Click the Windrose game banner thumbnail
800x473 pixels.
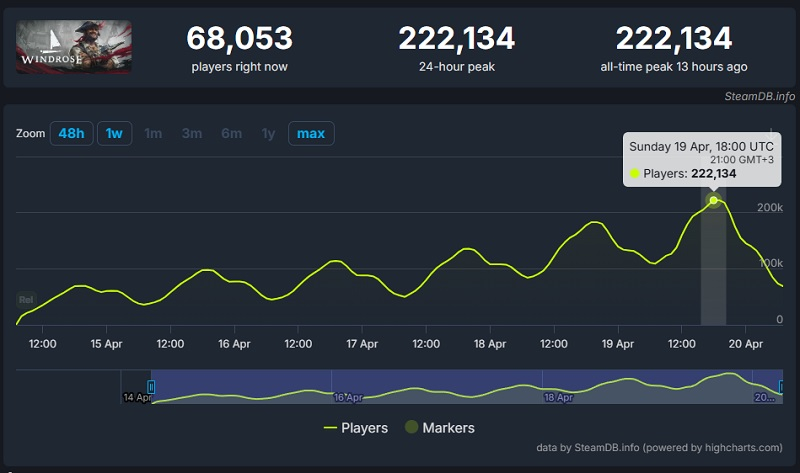73,46
